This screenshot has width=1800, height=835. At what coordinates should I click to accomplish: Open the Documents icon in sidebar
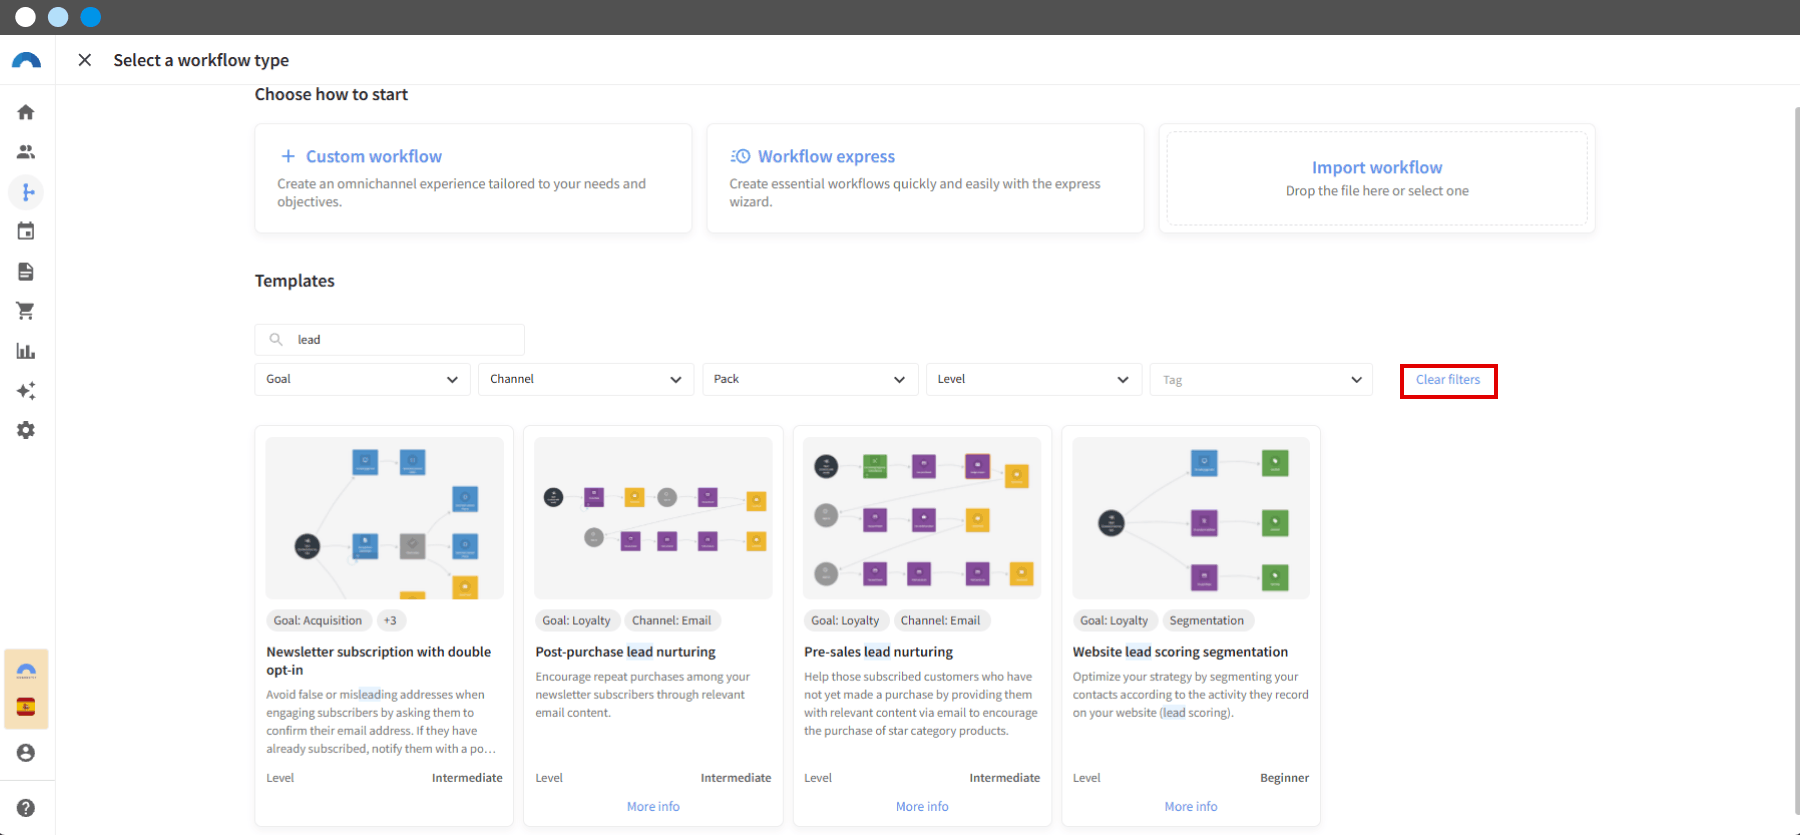click(x=26, y=271)
